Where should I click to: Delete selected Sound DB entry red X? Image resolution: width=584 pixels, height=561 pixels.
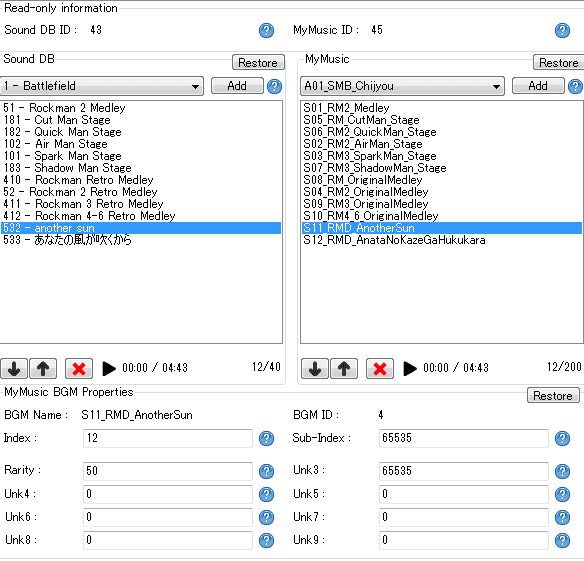[x=79, y=368]
